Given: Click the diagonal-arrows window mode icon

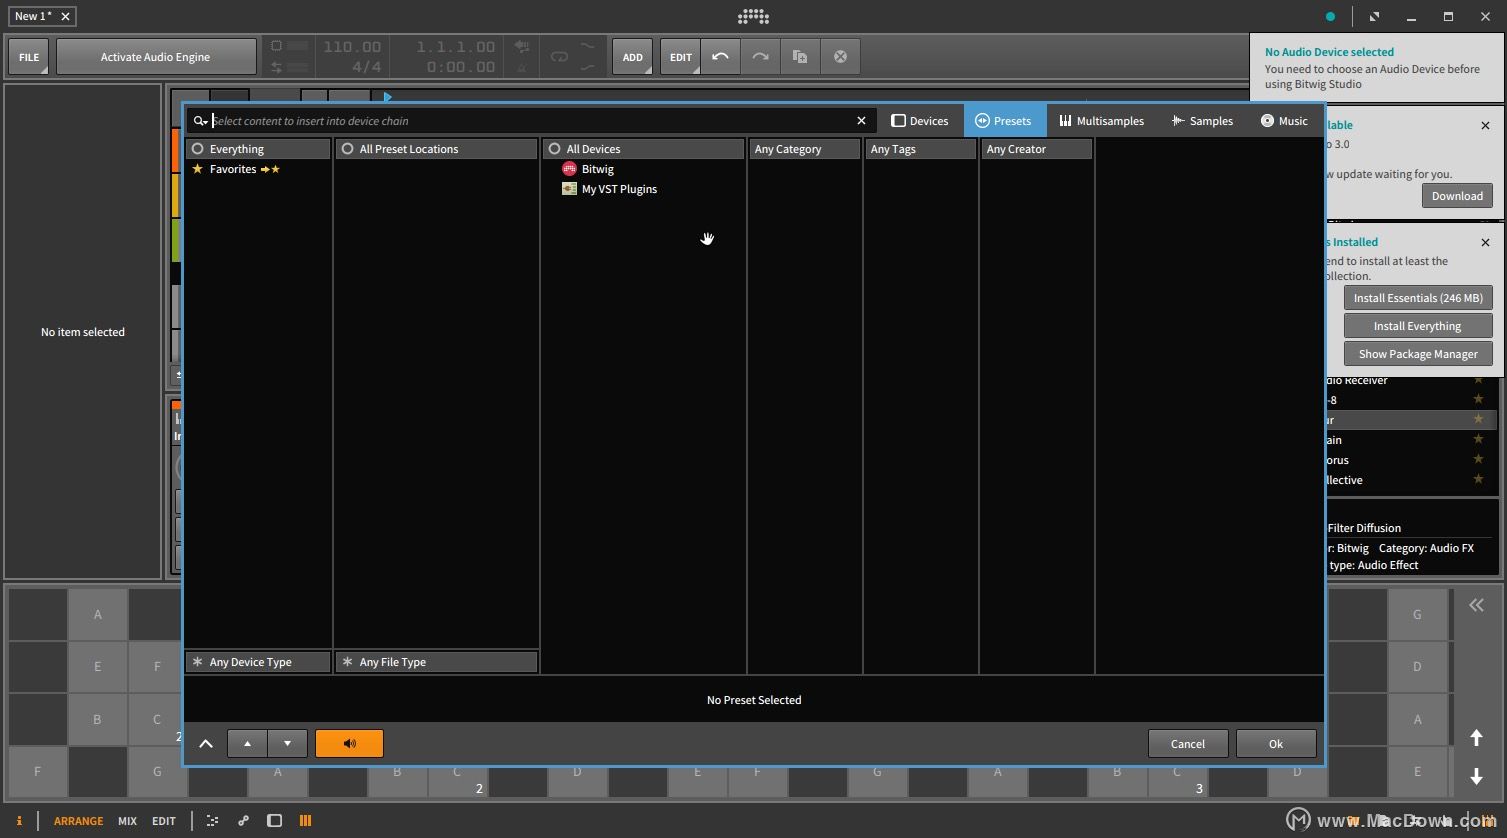Looking at the screenshot, I should 1374,16.
